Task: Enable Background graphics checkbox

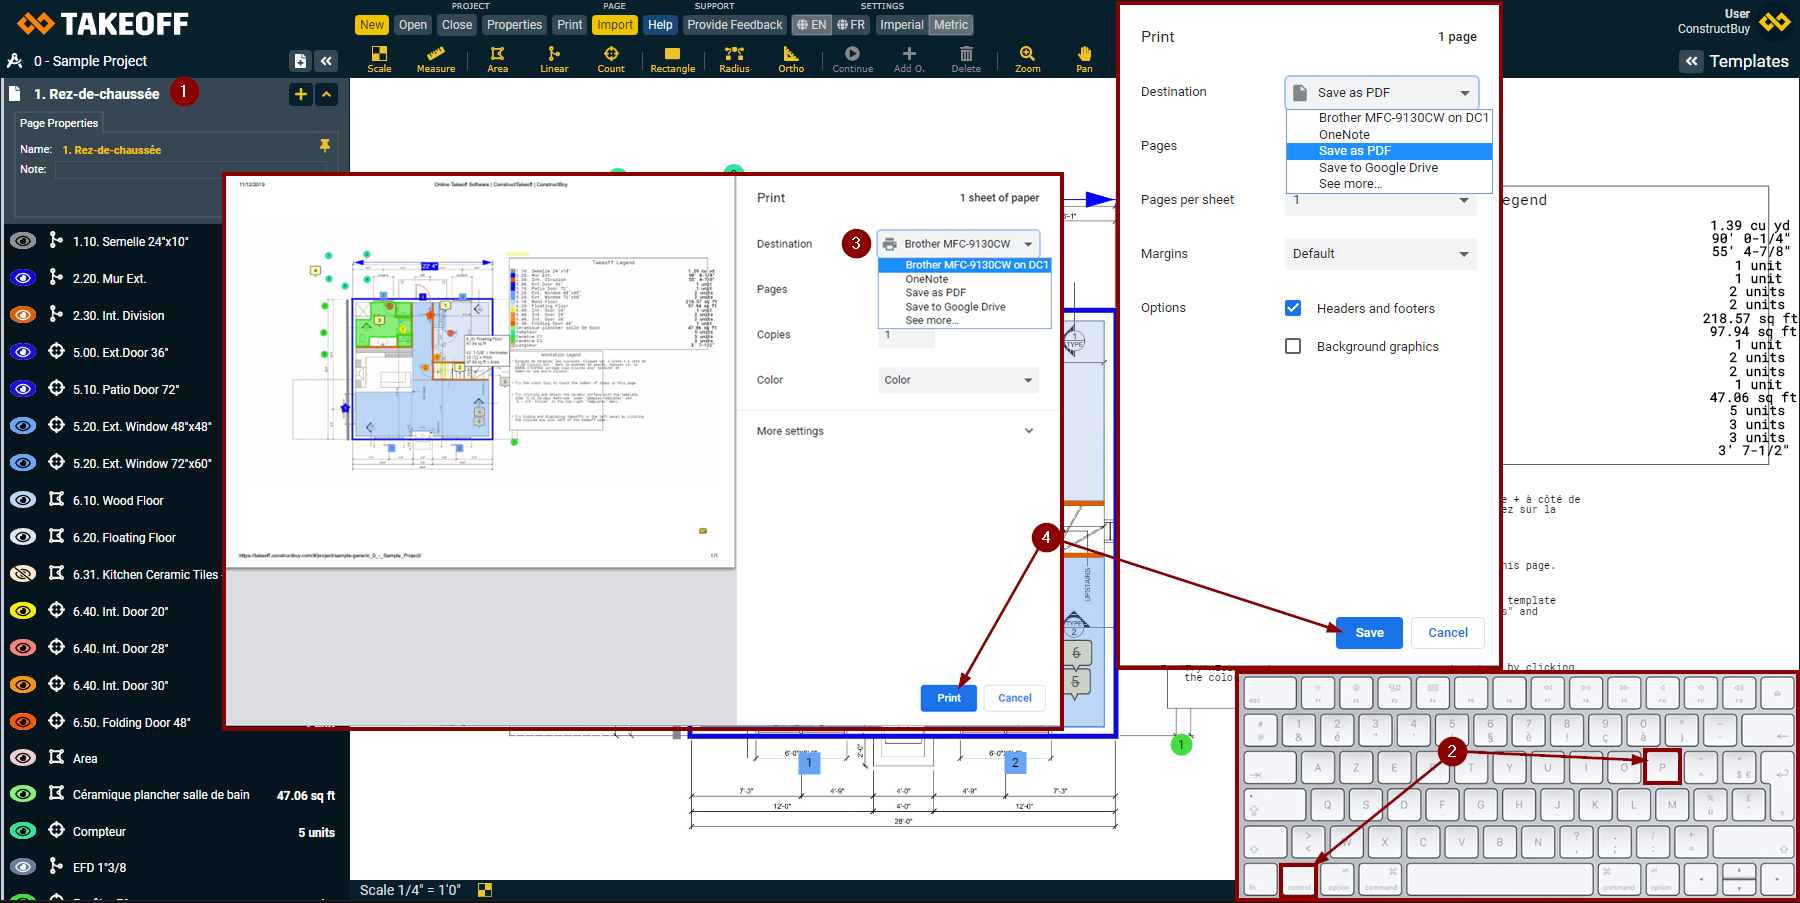Action: (x=1293, y=346)
